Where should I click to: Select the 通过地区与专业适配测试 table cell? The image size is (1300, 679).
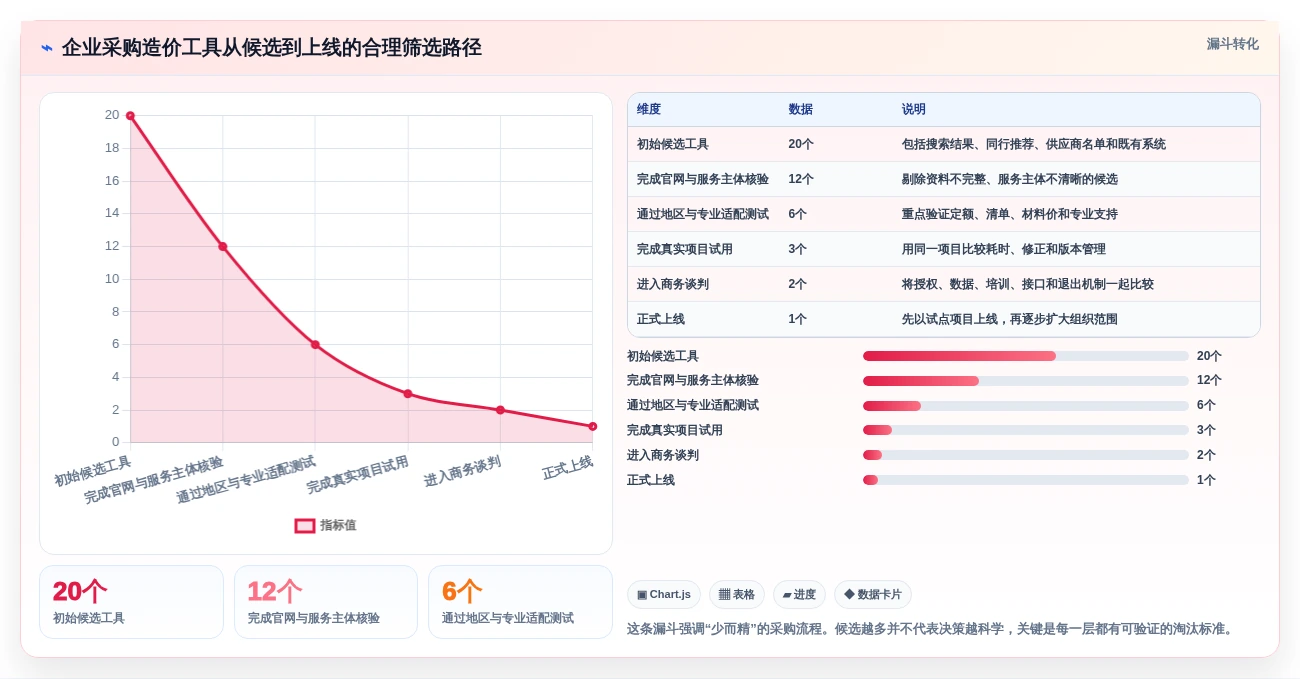coord(703,214)
